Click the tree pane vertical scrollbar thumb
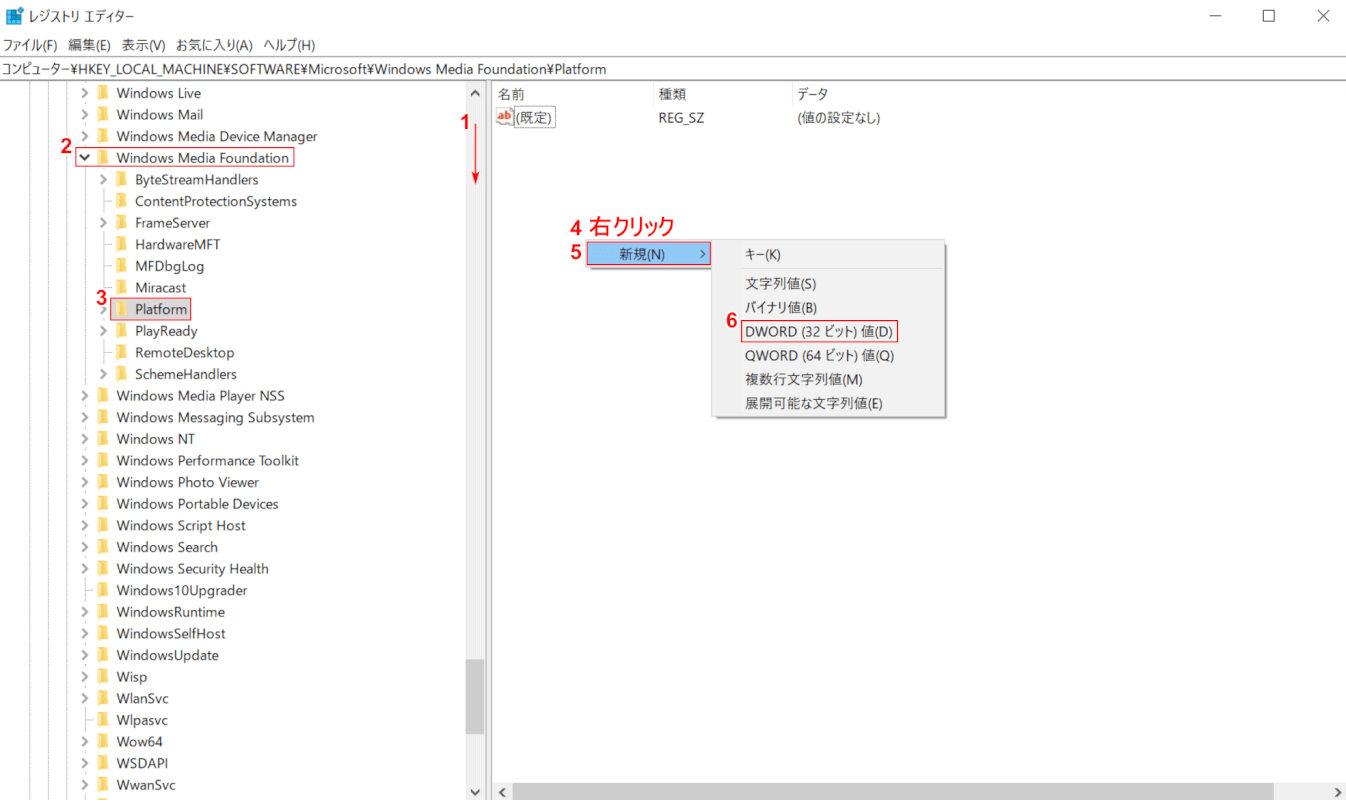Viewport: 1346px width, 800px height. [x=475, y=697]
